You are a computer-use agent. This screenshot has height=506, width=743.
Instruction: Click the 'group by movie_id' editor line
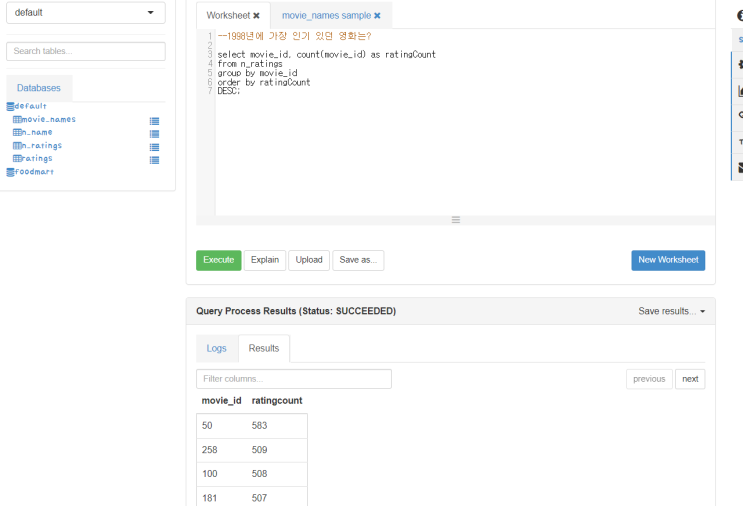(x=257, y=73)
